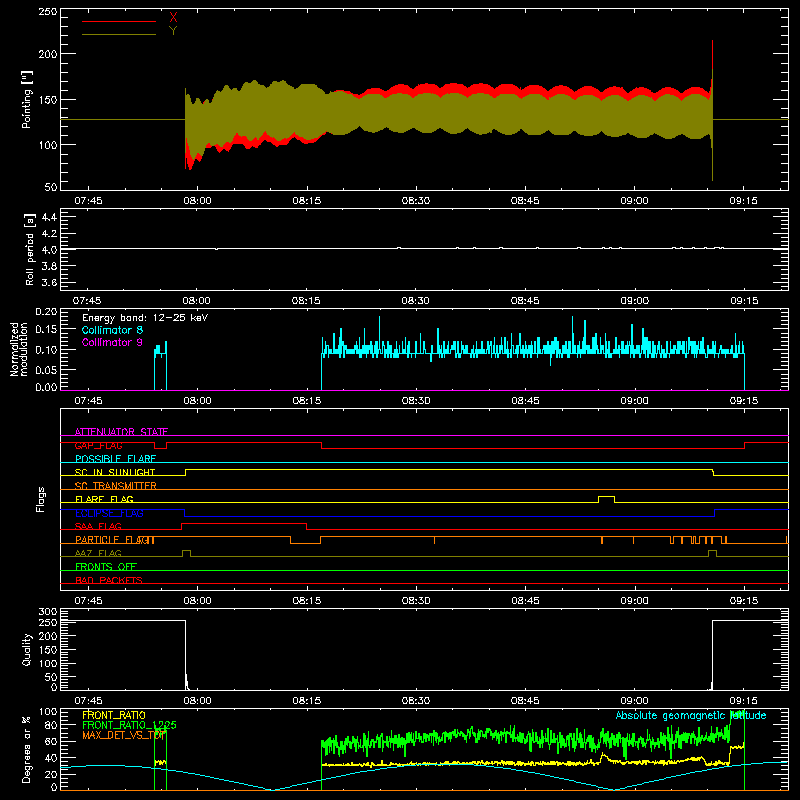Click the 80 value on the Degrees axis
The height and width of the screenshot is (800, 800).
pos(51,725)
